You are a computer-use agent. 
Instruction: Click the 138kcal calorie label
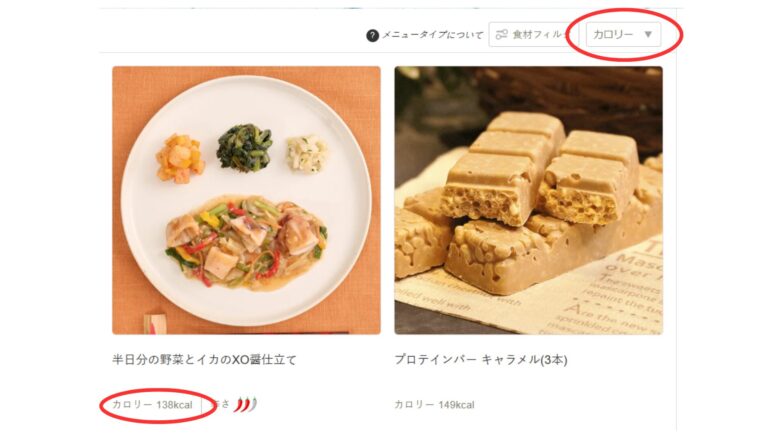(152, 405)
